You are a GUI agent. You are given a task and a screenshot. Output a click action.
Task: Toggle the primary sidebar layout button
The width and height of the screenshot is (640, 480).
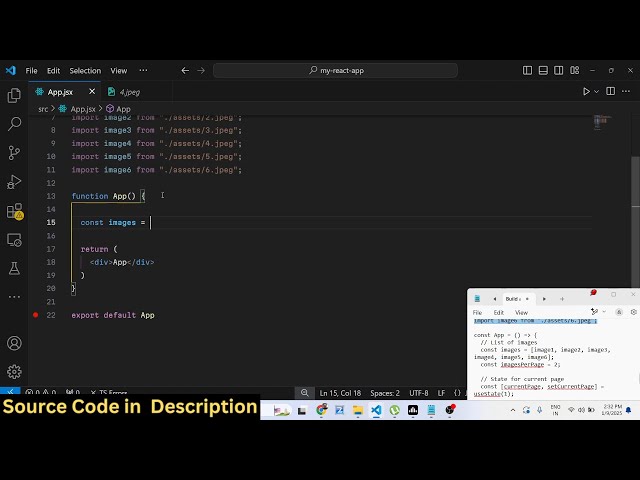[x=528, y=71]
